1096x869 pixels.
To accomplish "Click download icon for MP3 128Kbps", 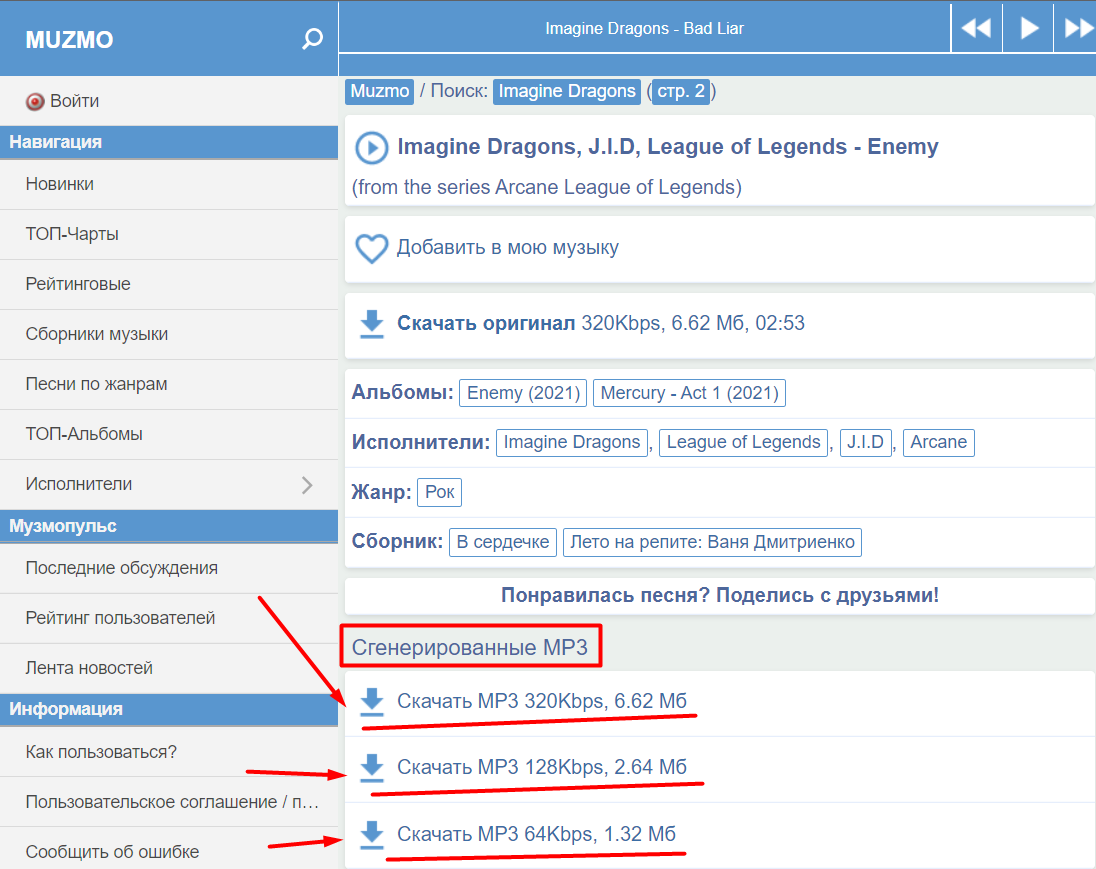I will (x=372, y=768).
